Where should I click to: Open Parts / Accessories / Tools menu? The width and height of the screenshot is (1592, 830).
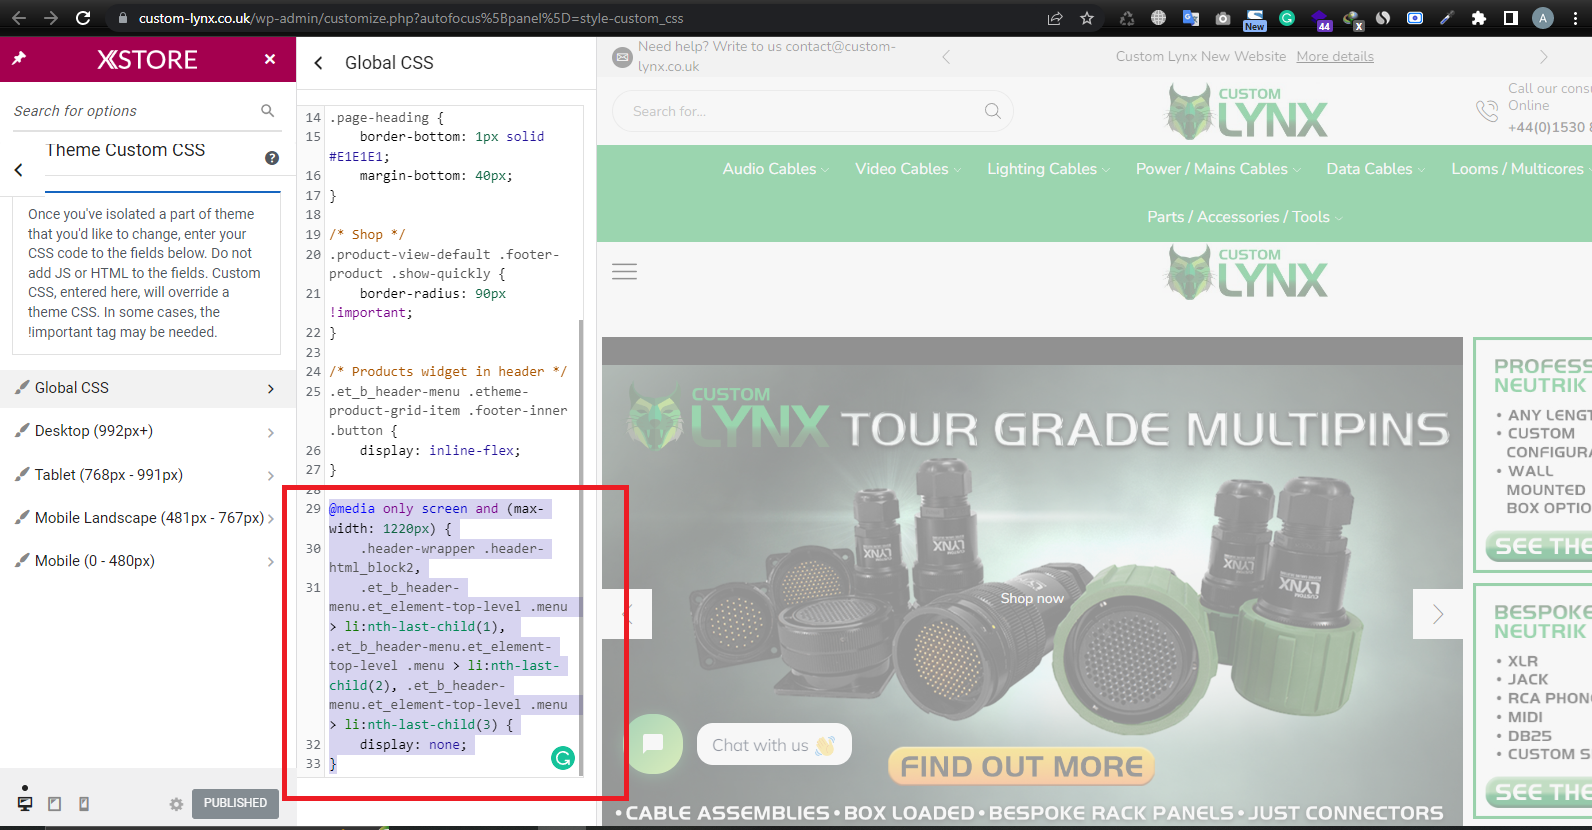(x=1244, y=217)
